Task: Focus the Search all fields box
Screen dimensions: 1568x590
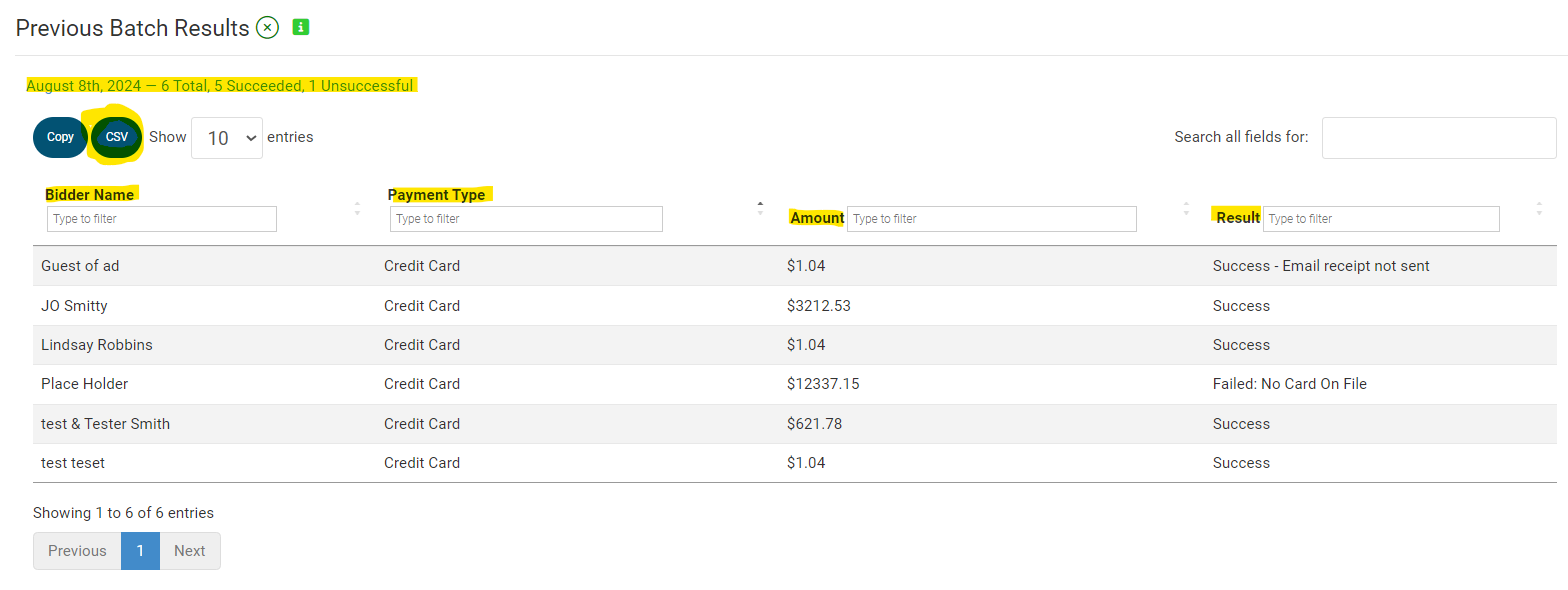Action: tap(1438, 138)
